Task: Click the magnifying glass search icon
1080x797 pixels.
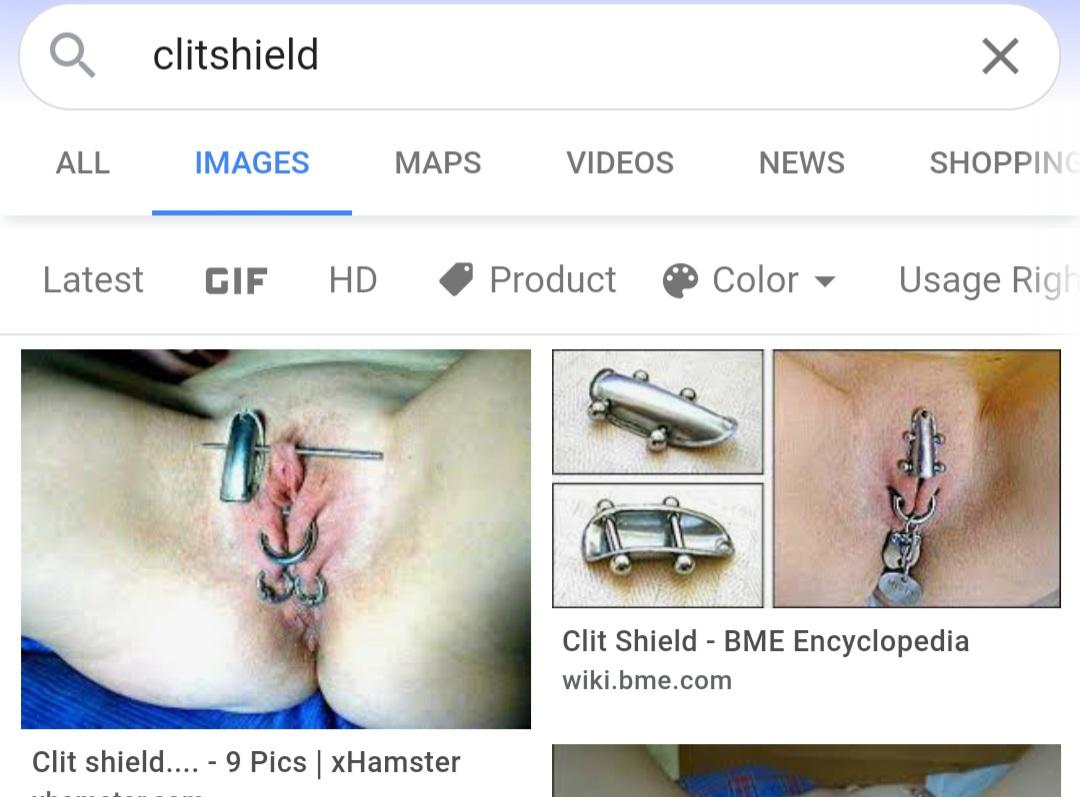Action: point(72,56)
